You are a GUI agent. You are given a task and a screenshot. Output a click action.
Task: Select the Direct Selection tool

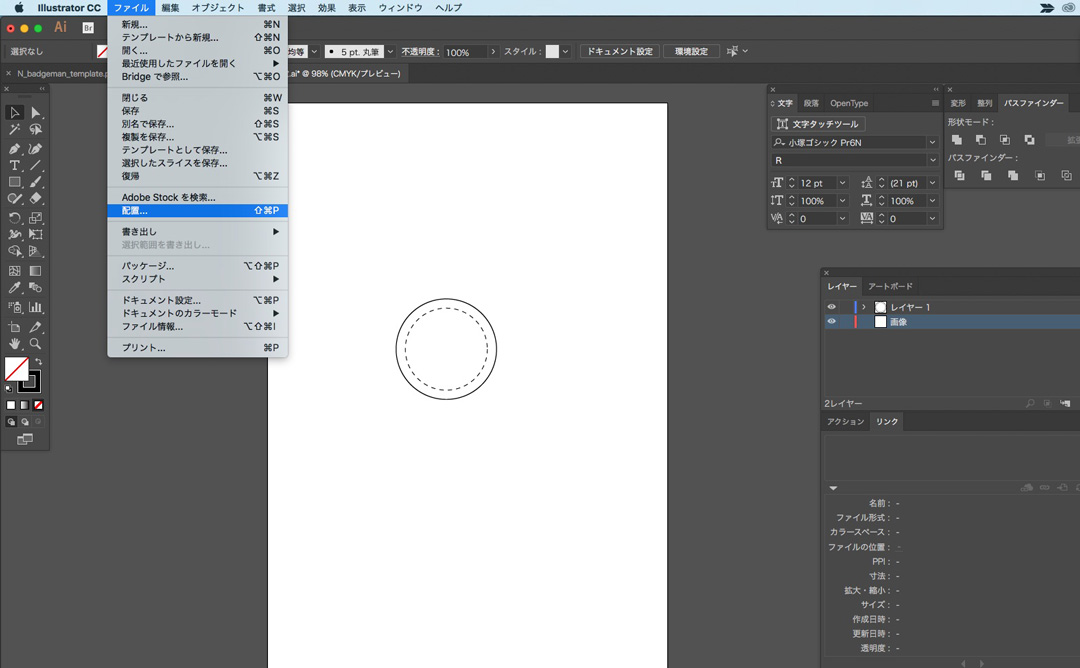pyautogui.click(x=35, y=113)
